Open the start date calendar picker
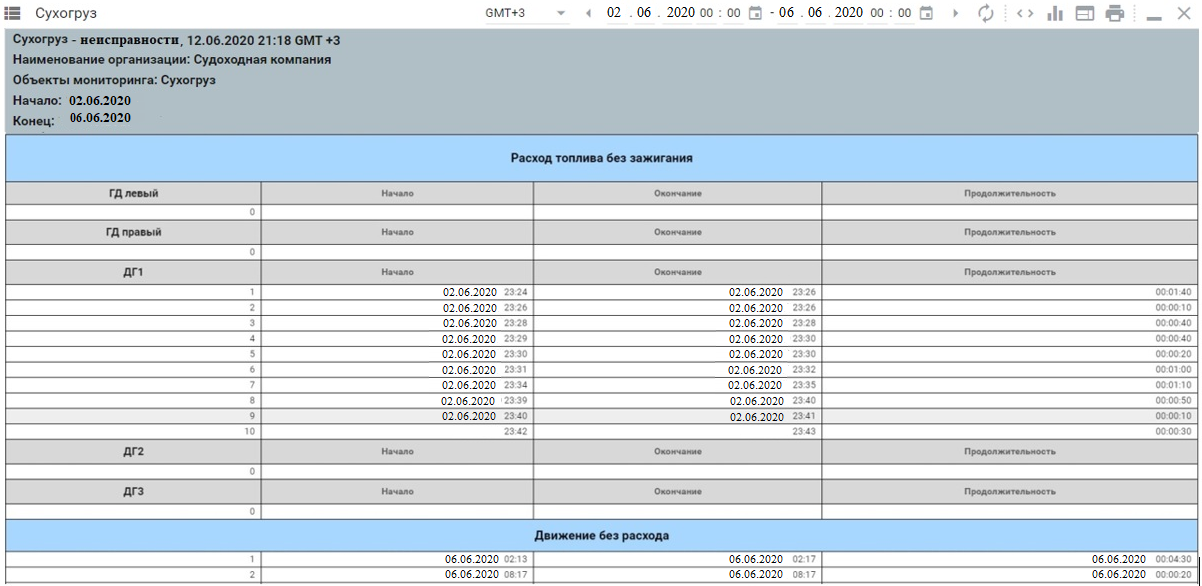 tap(755, 13)
